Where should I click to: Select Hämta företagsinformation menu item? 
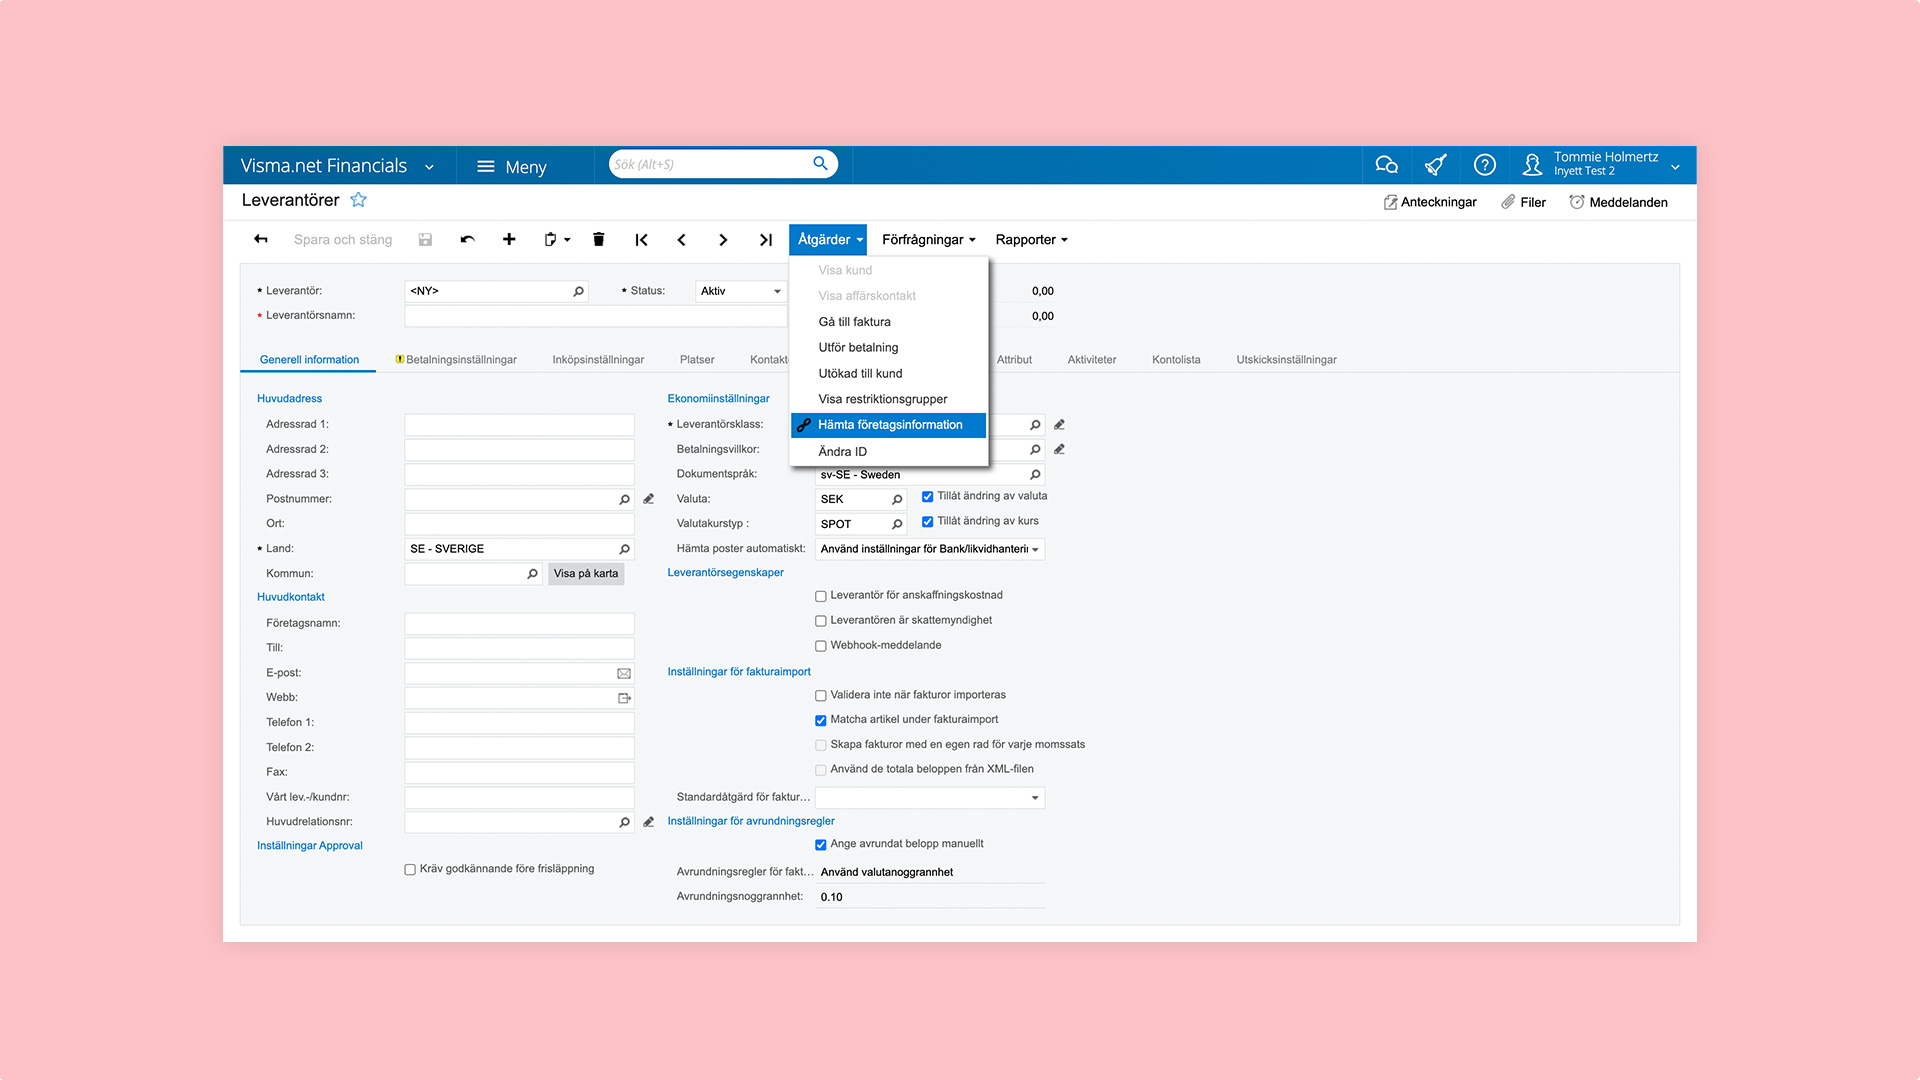pos(888,425)
